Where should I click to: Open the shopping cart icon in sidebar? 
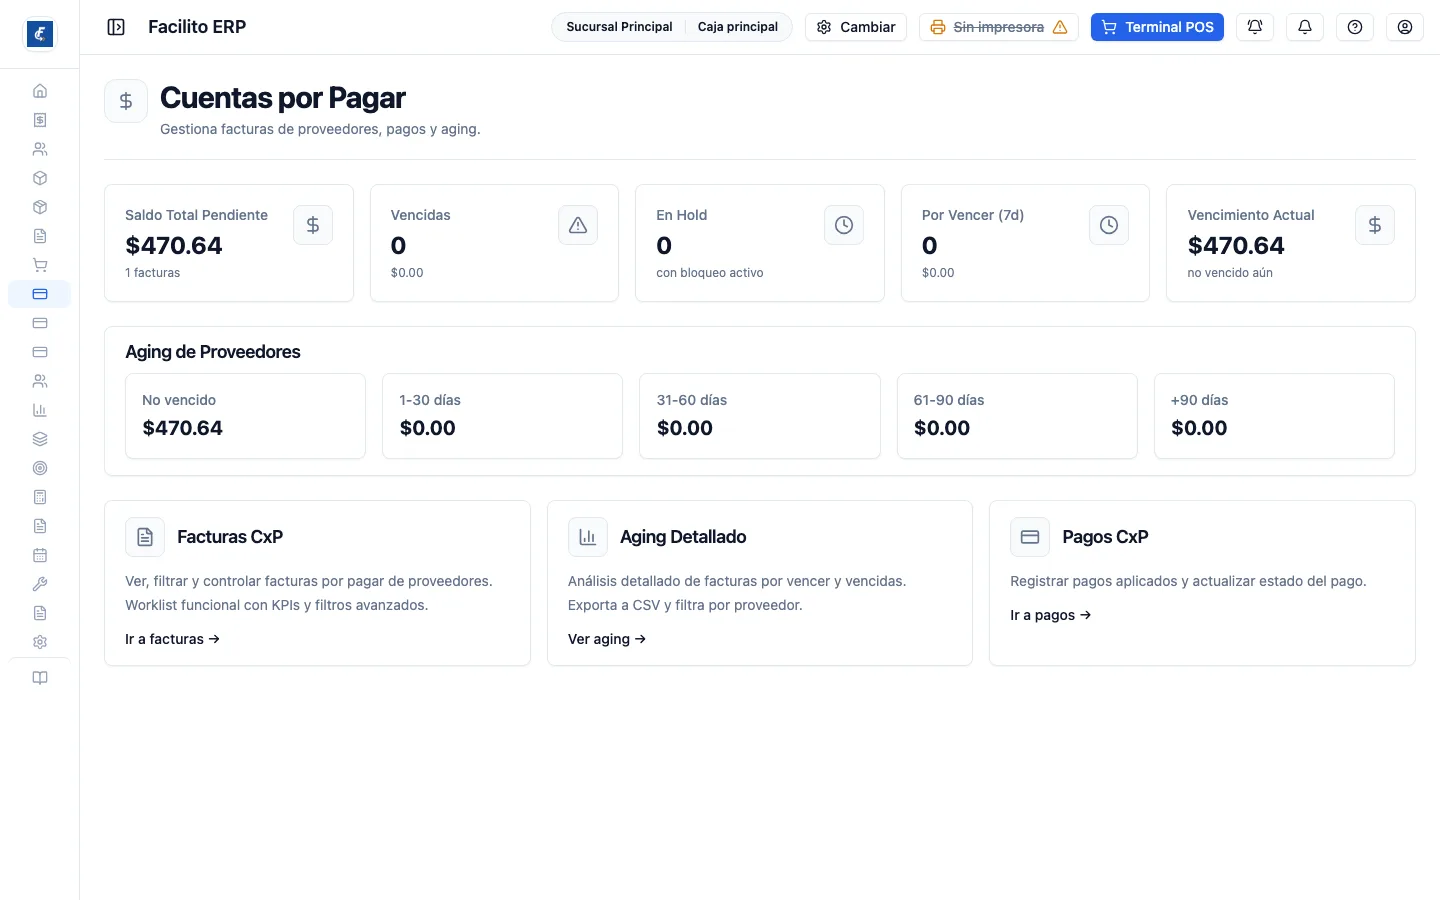(x=40, y=265)
